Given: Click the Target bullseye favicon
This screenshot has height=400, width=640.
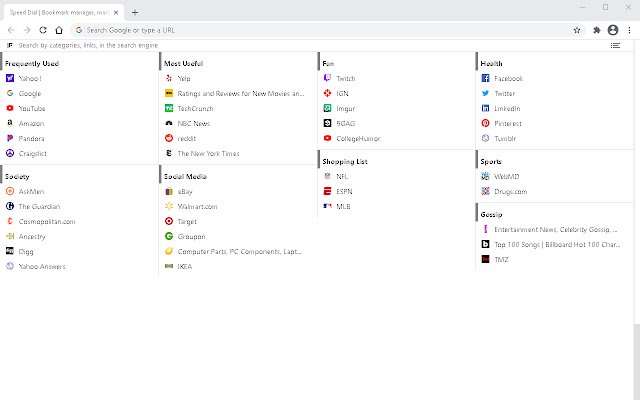Looking at the screenshot, I should coord(169,221).
